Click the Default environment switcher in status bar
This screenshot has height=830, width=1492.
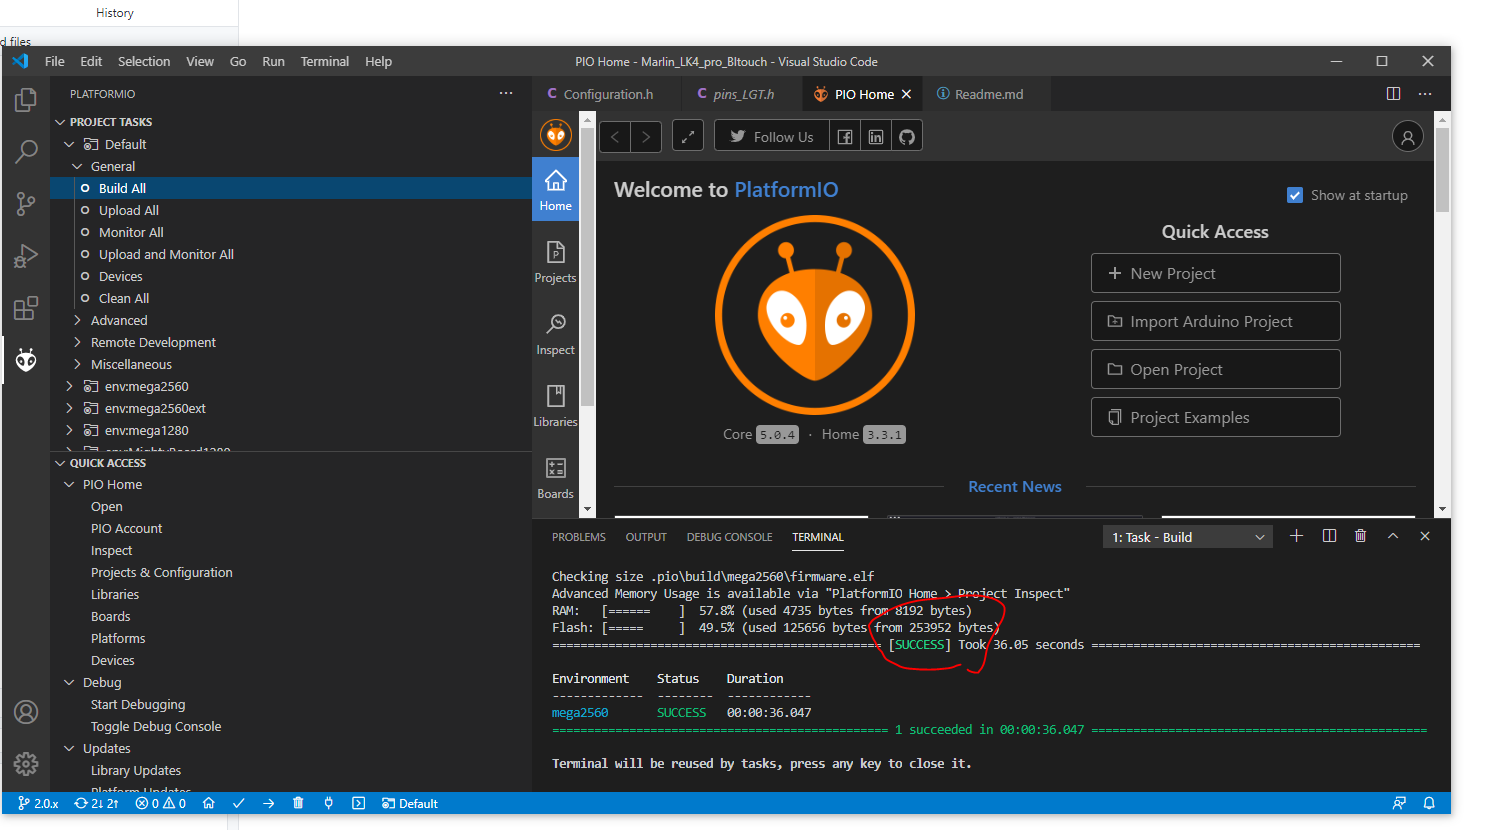pos(410,803)
